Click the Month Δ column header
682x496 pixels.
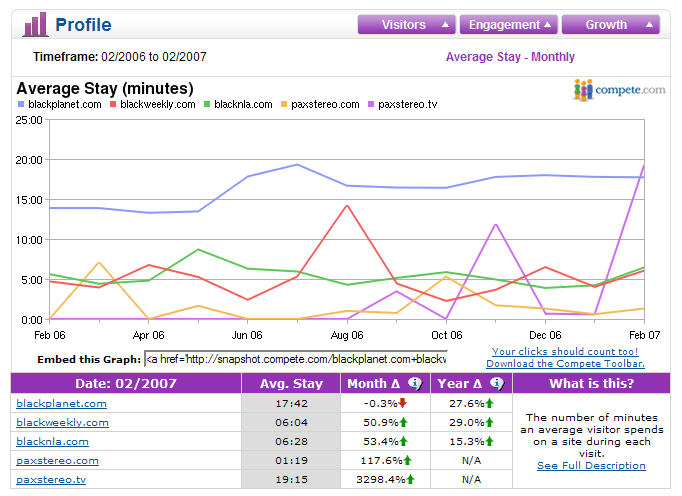coord(385,383)
